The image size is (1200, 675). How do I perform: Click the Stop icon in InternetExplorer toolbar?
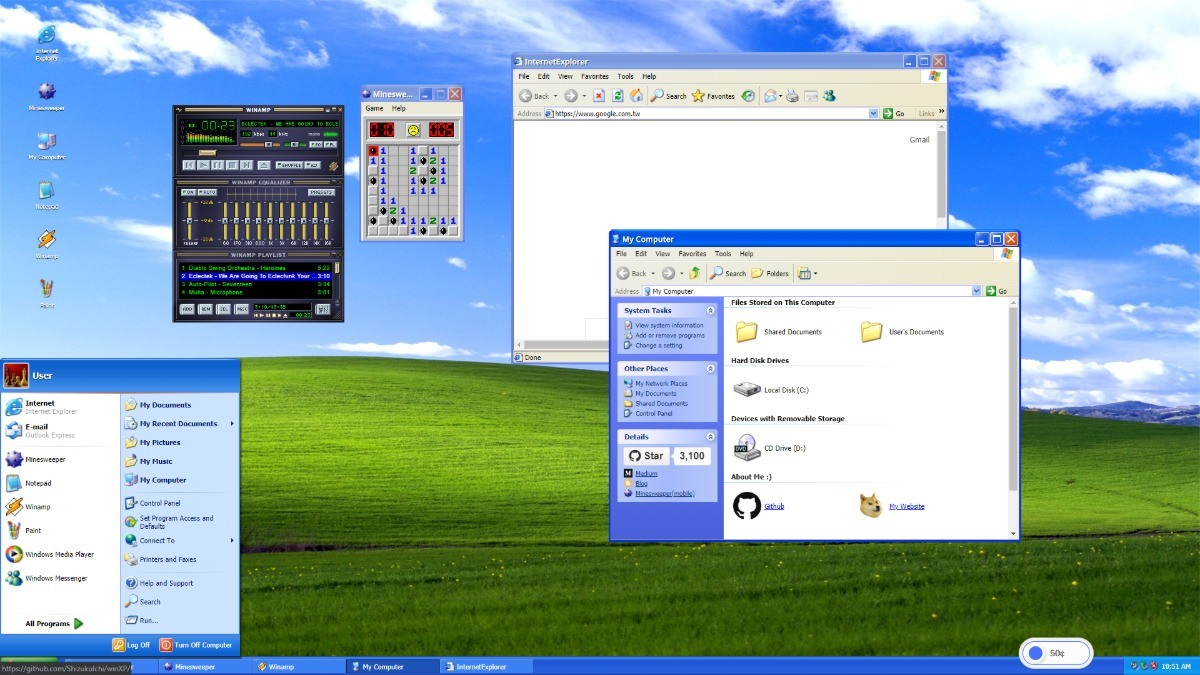pos(598,96)
